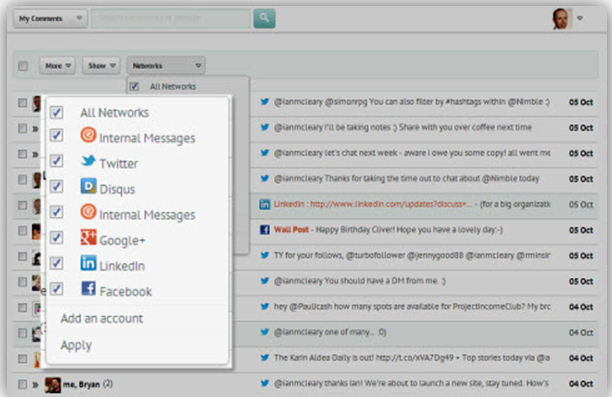Click the Disqus D icon in popup
Screen dimensions: 612x397
coord(89,186)
